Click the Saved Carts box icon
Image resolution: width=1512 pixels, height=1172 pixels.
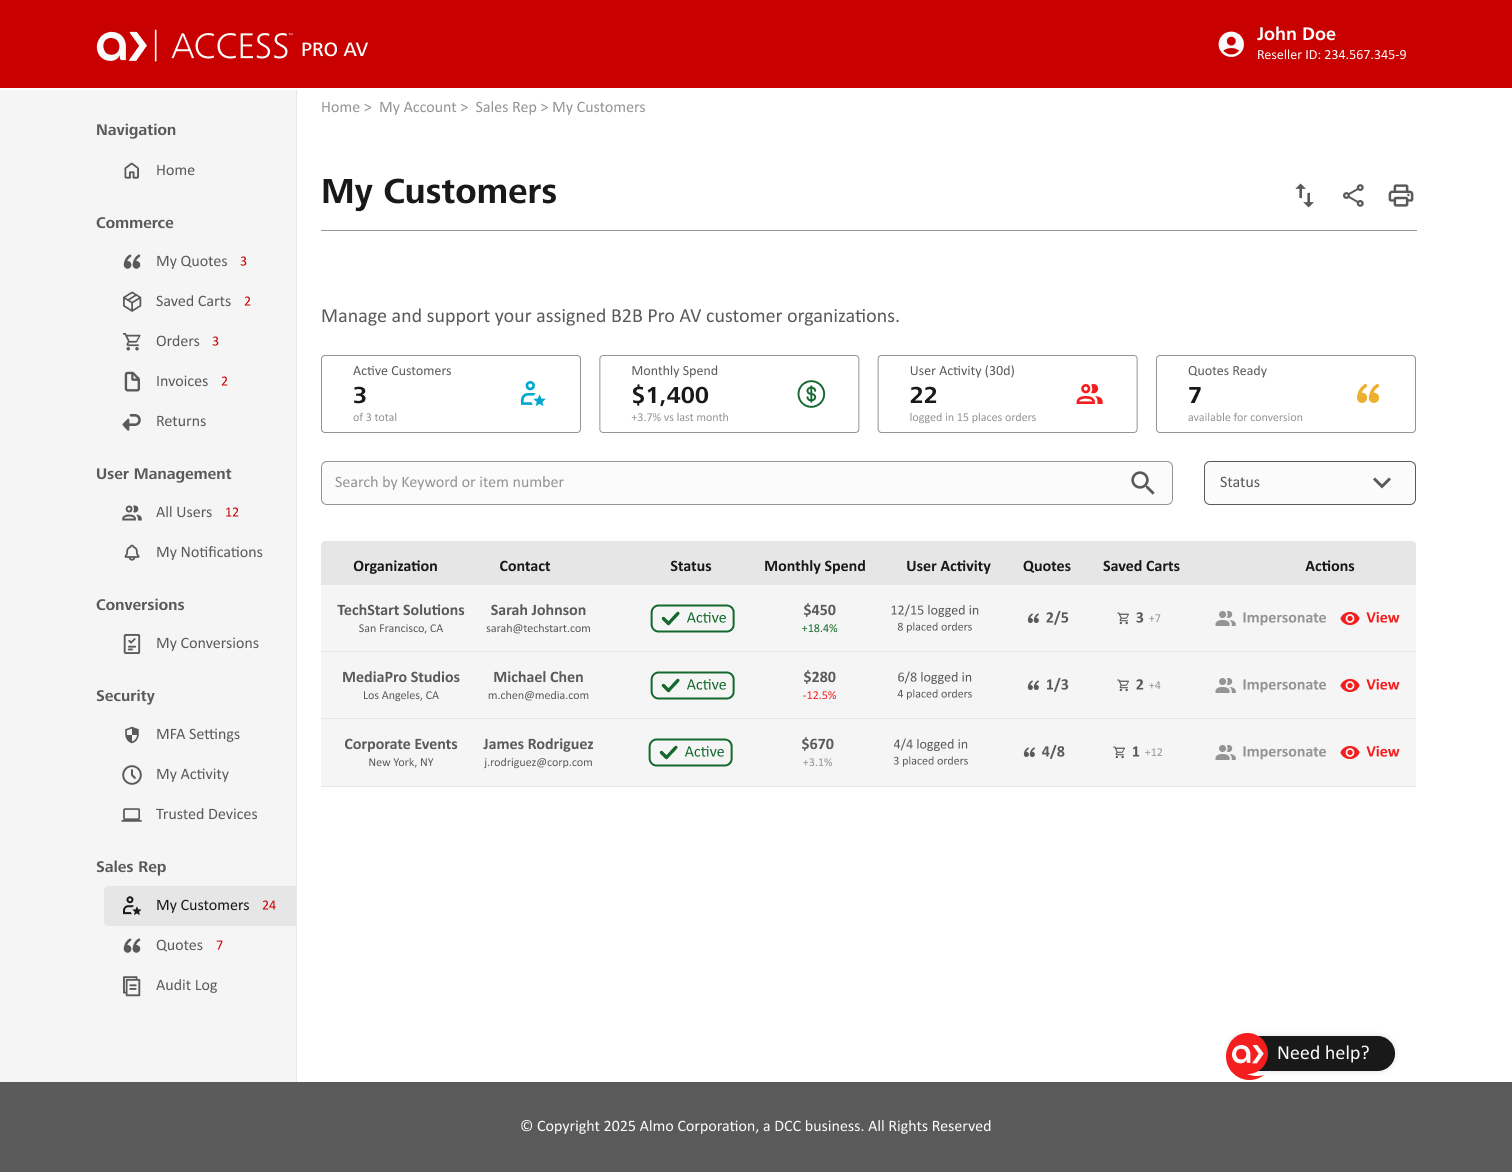tap(132, 301)
